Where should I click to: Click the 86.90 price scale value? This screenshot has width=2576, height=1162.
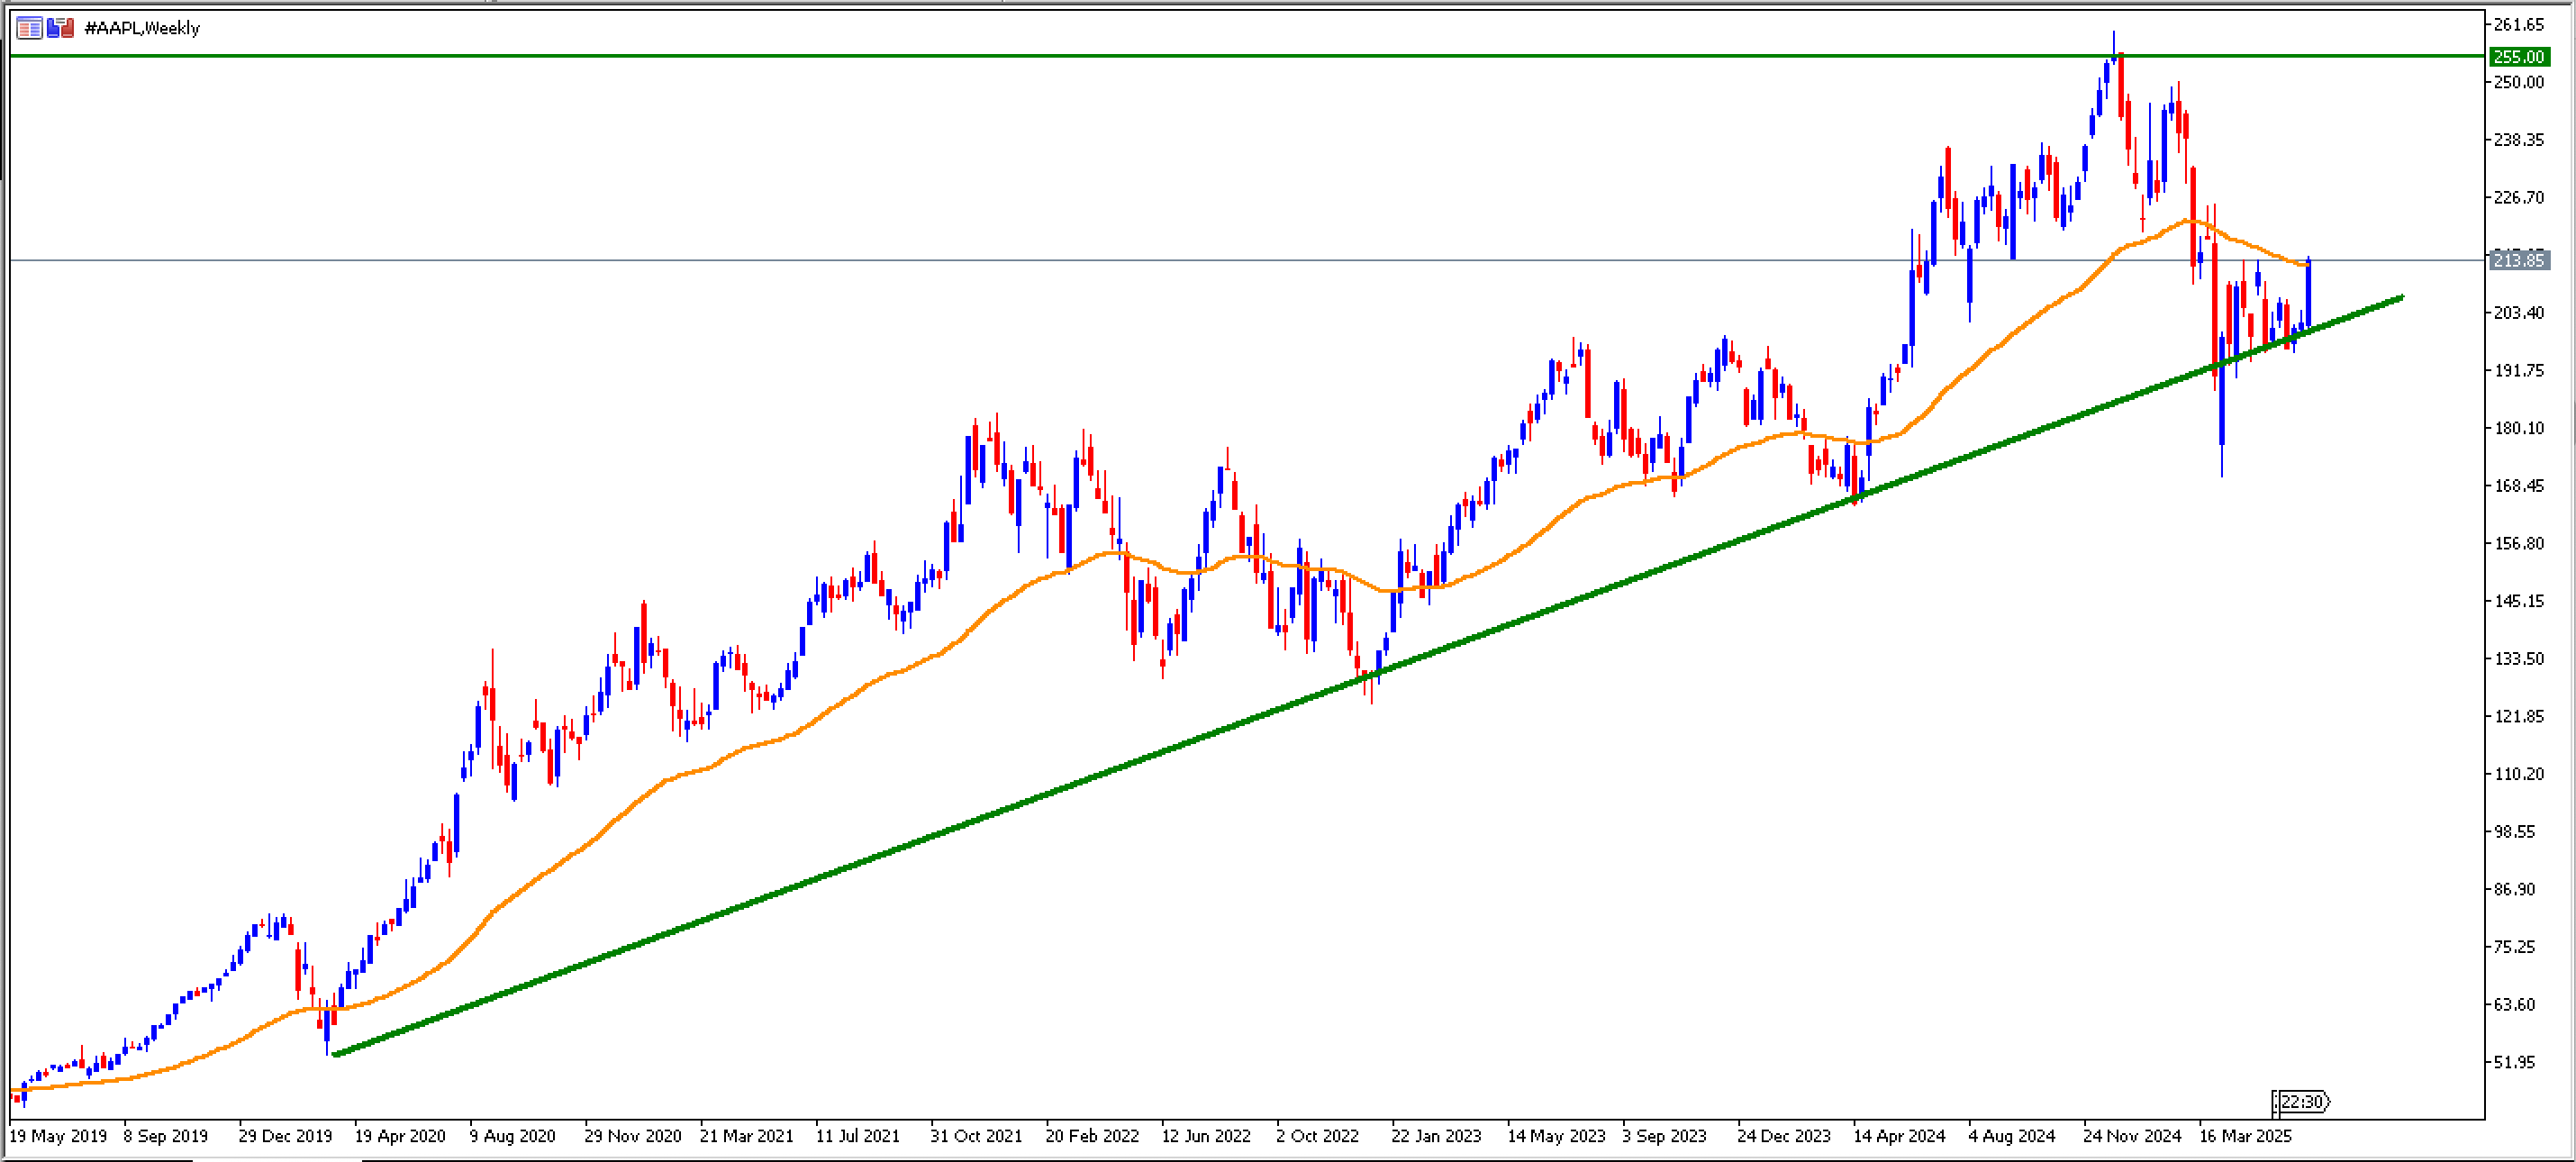(2514, 889)
